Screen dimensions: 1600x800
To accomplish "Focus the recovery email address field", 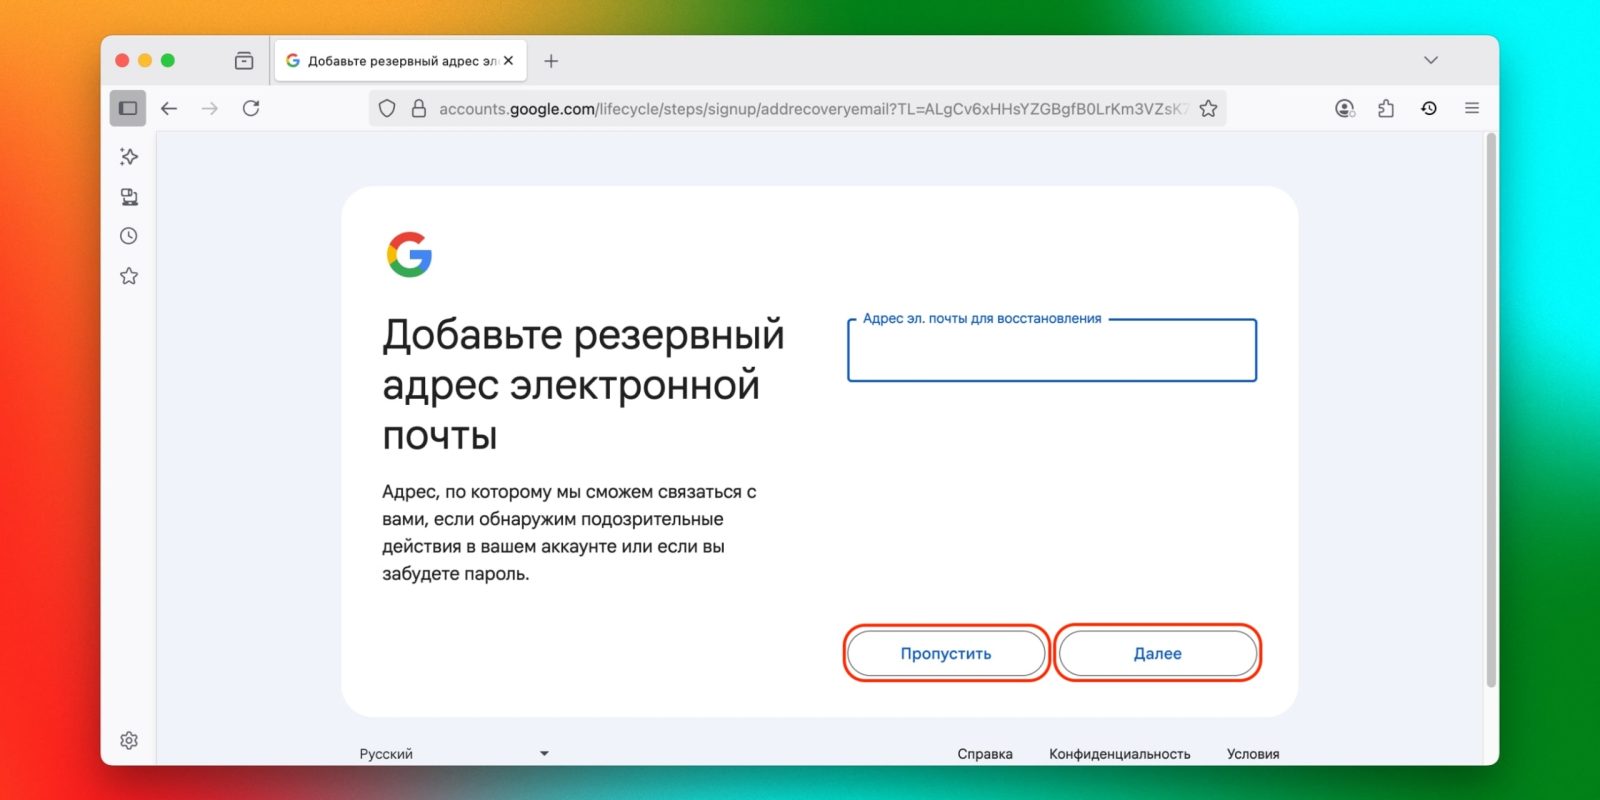I will pyautogui.click(x=1052, y=350).
